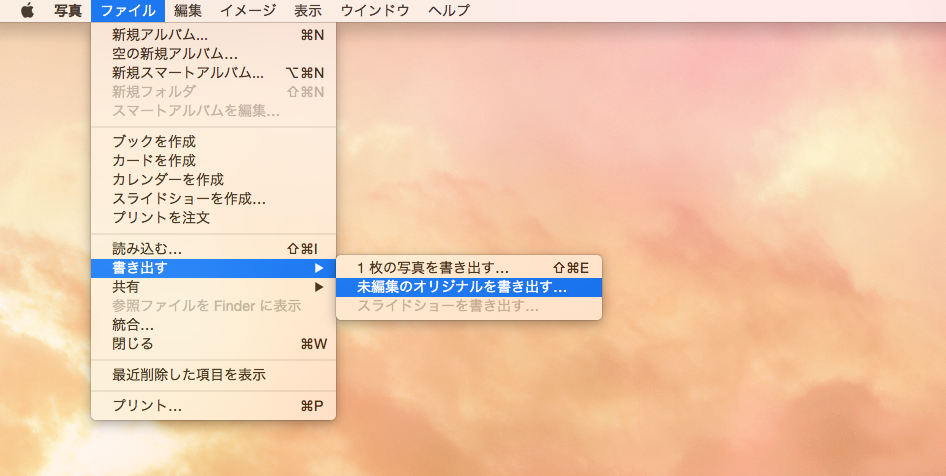Image resolution: width=946 pixels, height=476 pixels.
Task: Open the イメージ menu
Action: (248, 10)
